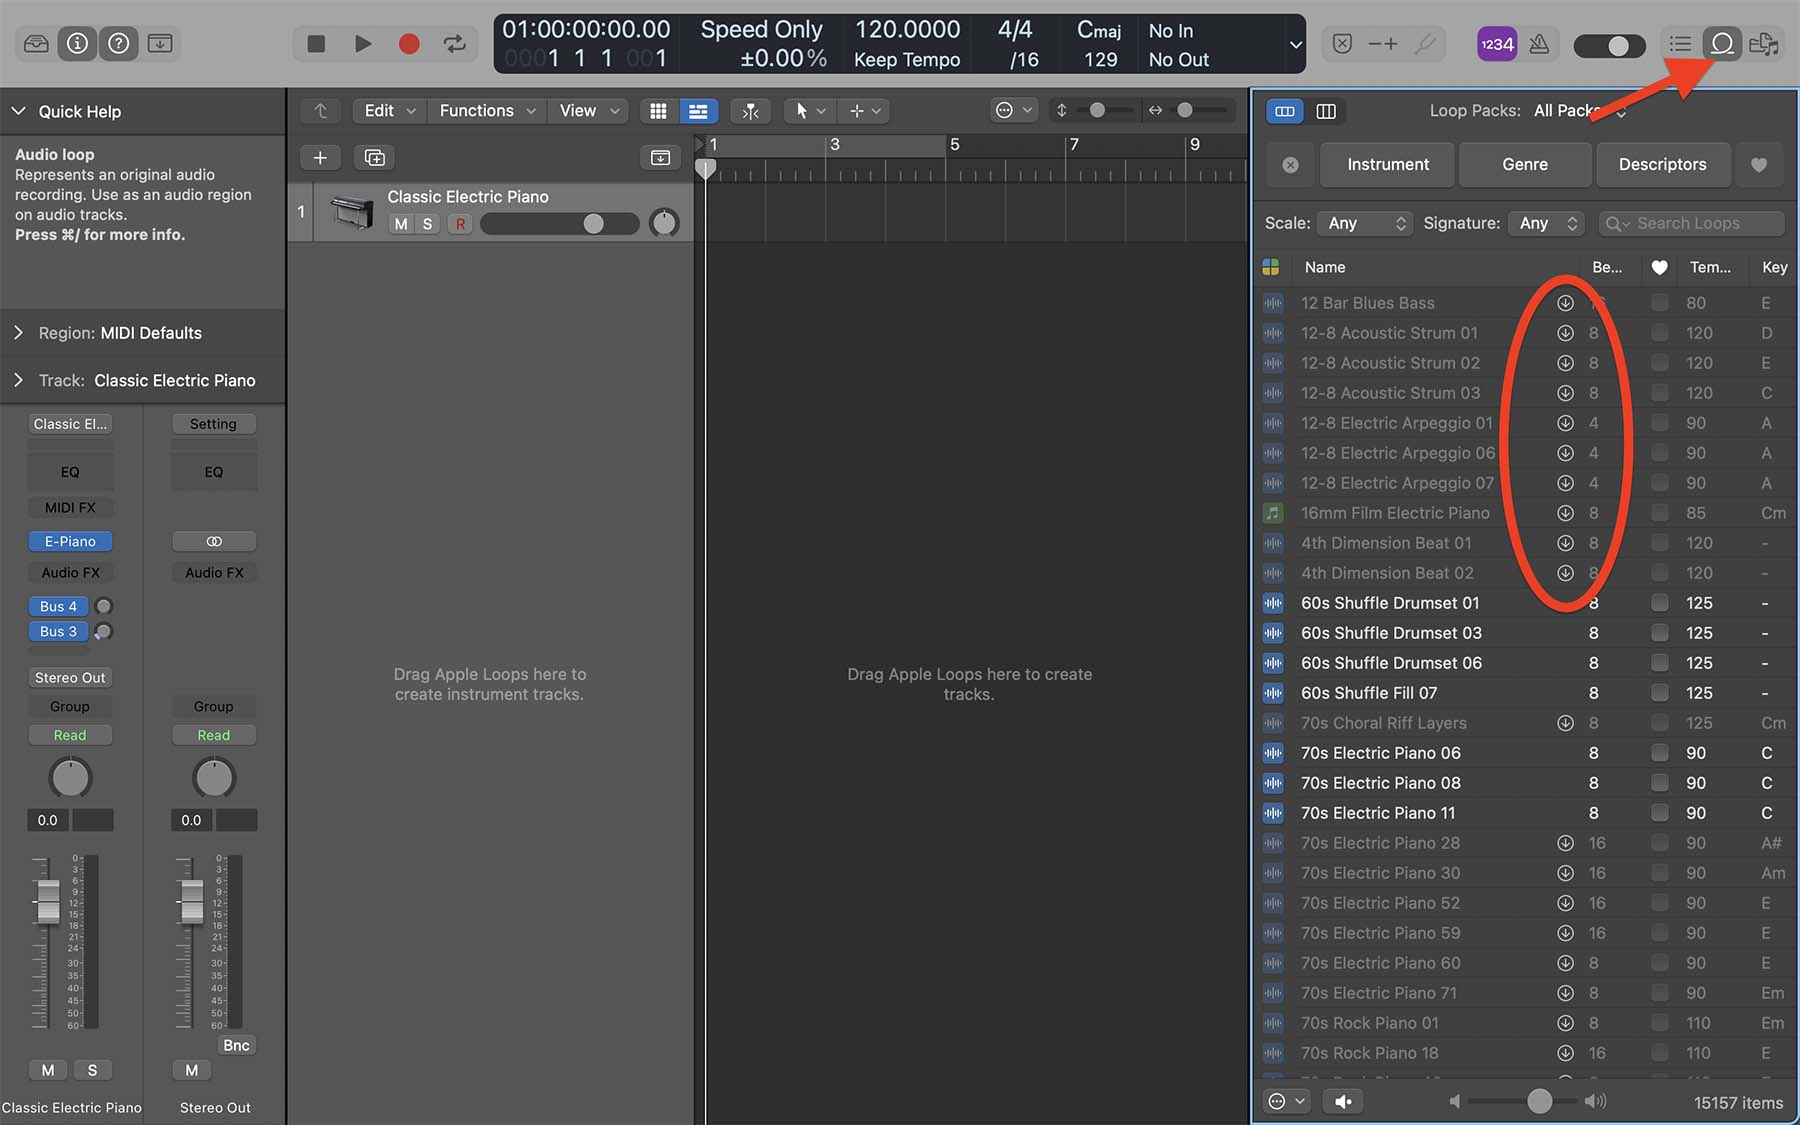Click the Setting button on Stereo Out strip
The width and height of the screenshot is (1800, 1125).
pos(214,424)
